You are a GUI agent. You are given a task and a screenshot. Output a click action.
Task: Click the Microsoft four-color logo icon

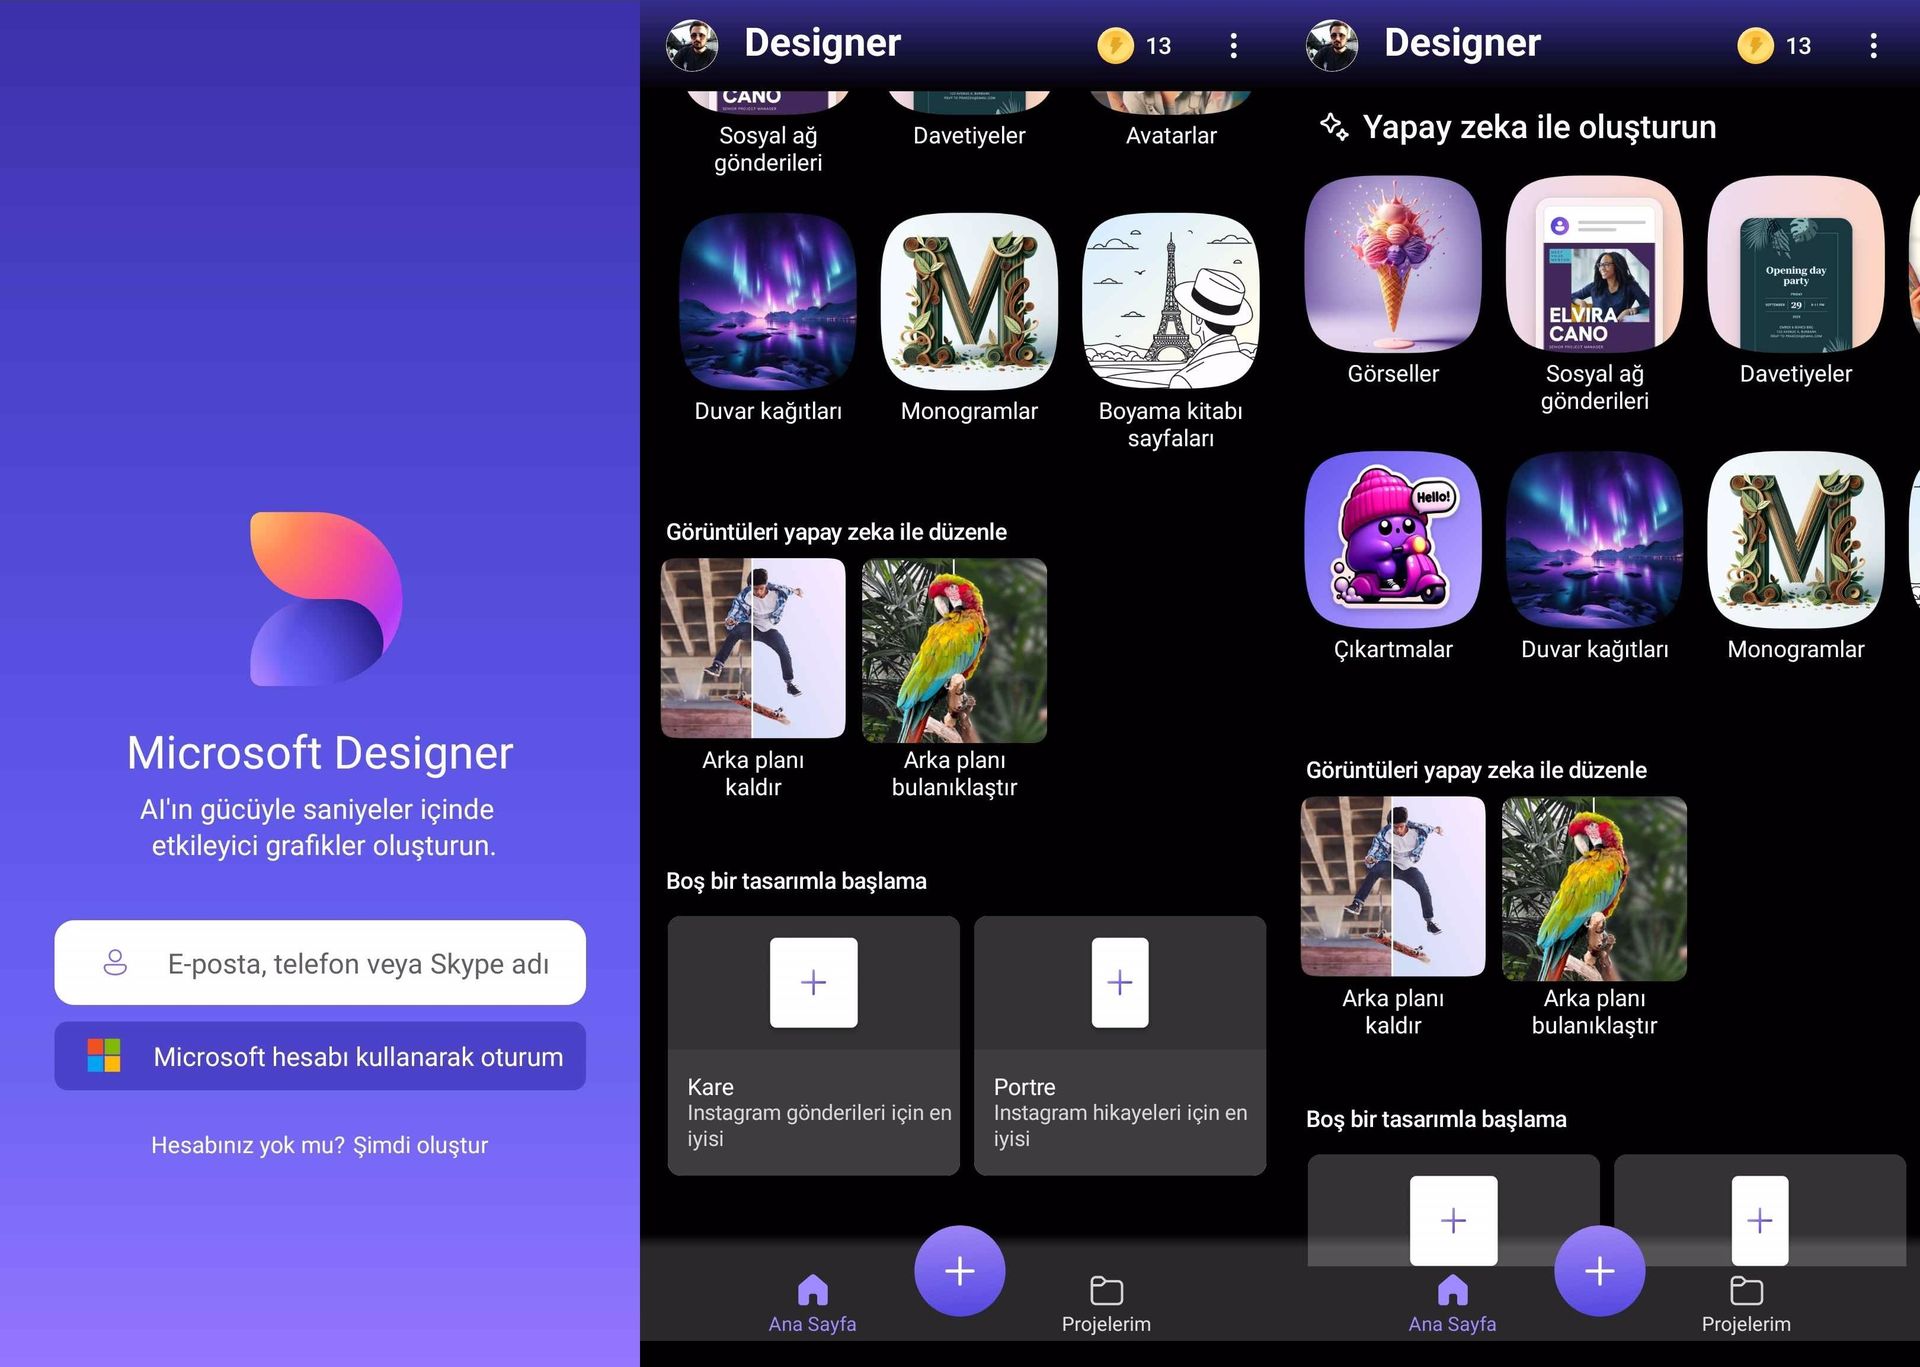pyautogui.click(x=104, y=1056)
